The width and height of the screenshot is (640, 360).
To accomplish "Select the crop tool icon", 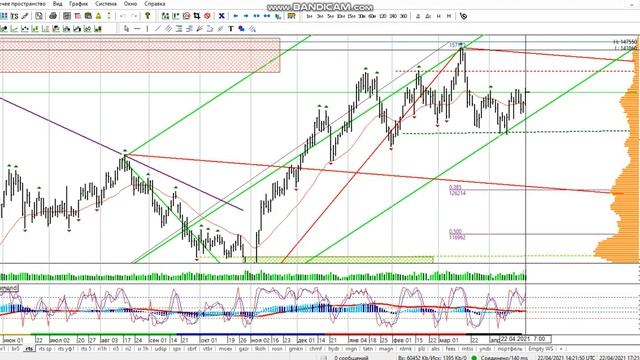I will tap(197, 16).
